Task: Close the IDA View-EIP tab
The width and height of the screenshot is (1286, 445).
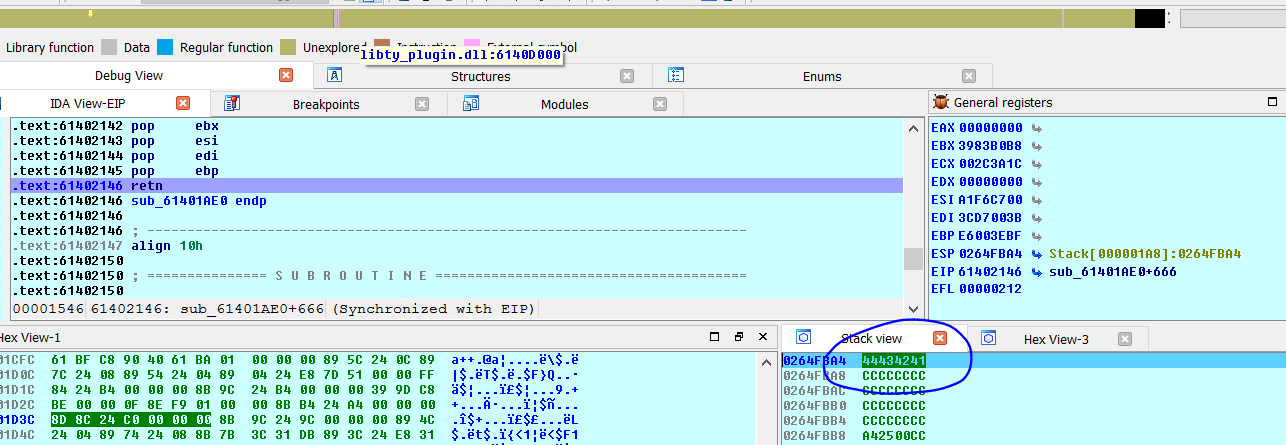Action: pos(183,103)
